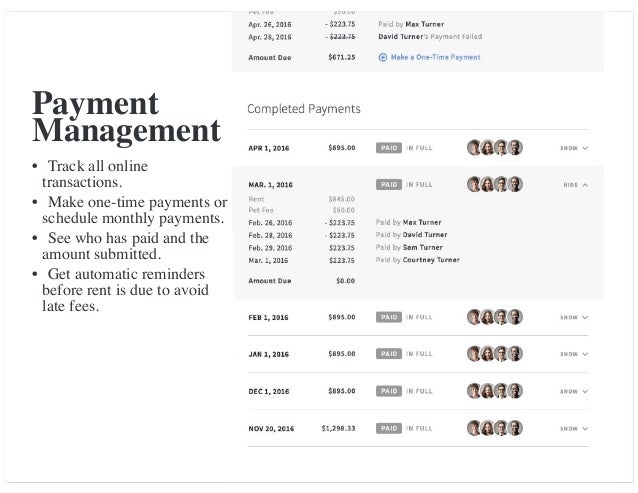The height and width of the screenshot is (493, 638).
Task: Click the Paid by Courtney Turner name
Action: click(x=431, y=260)
